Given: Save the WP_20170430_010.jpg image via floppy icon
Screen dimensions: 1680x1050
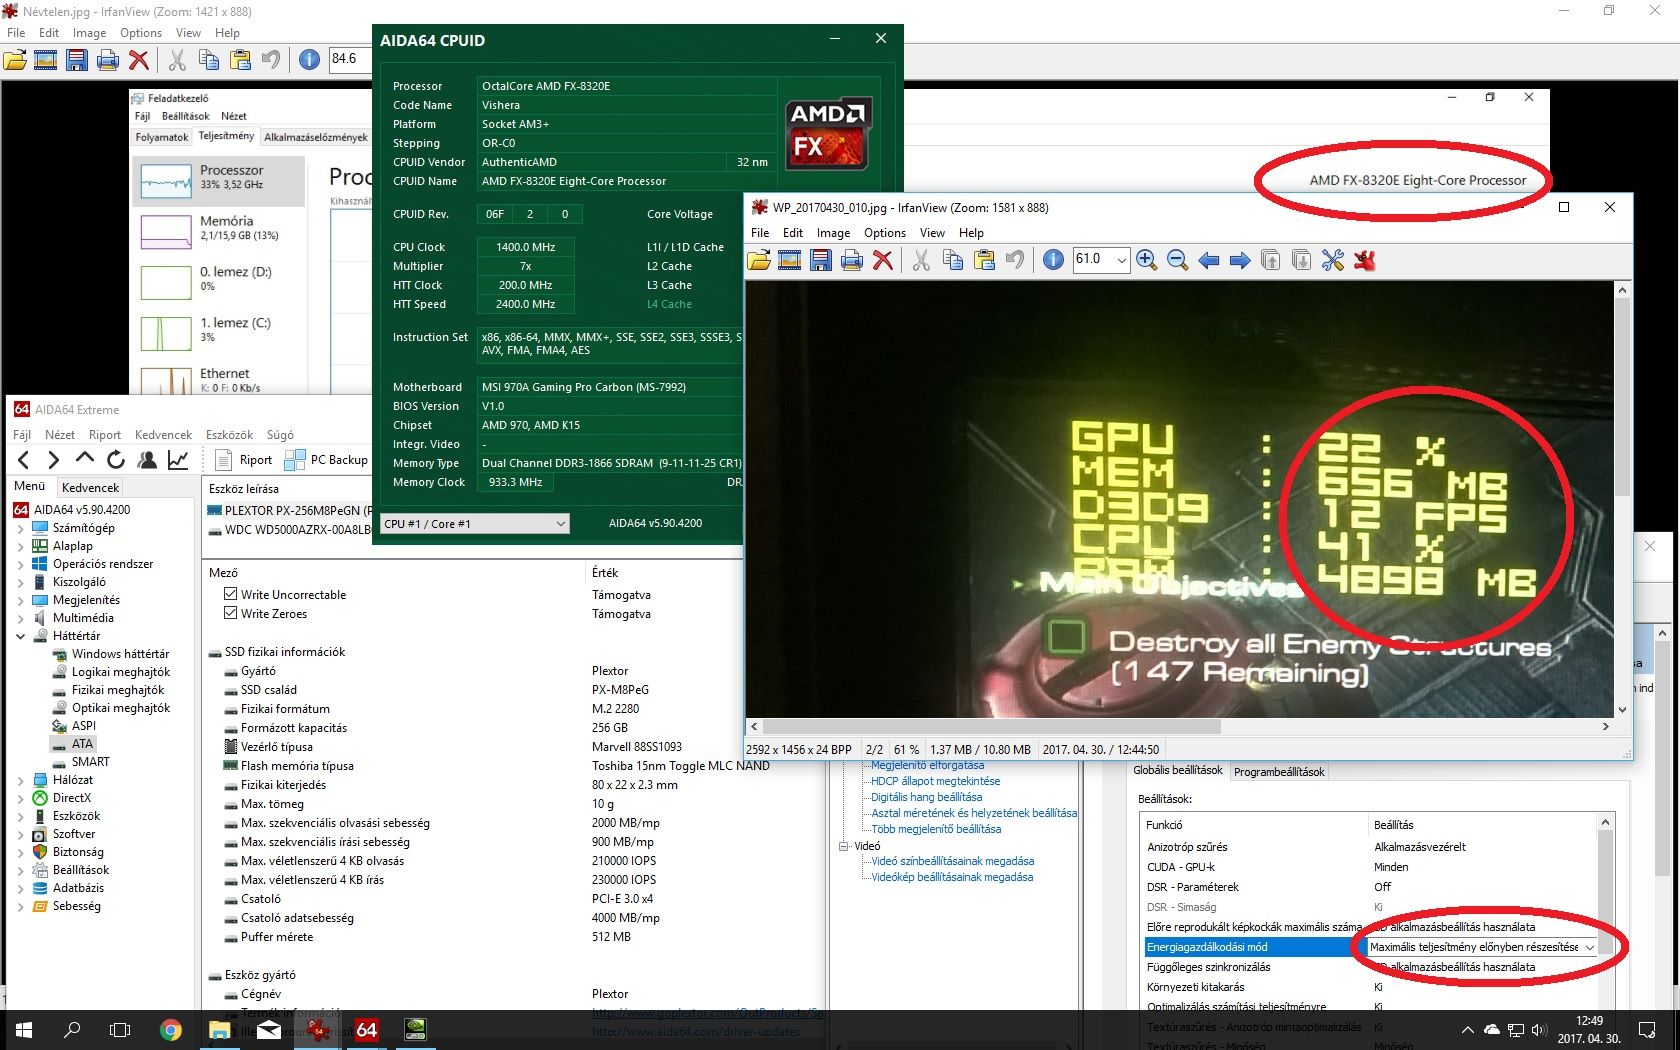Looking at the screenshot, I should click(x=821, y=260).
